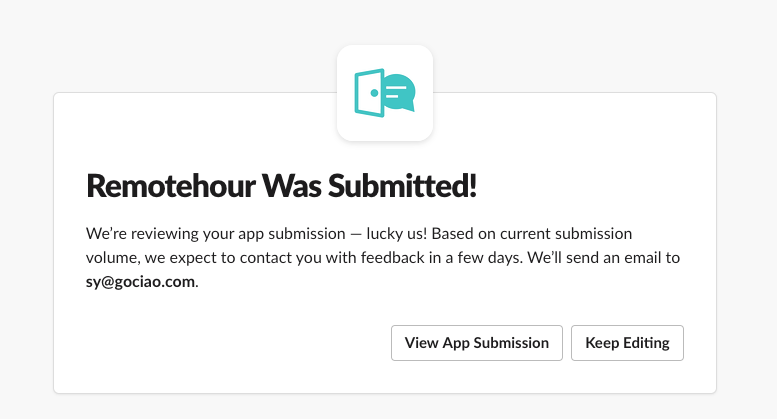Click the 'lucky us!' phrase
This screenshot has height=419, width=777.
[398, 234]
